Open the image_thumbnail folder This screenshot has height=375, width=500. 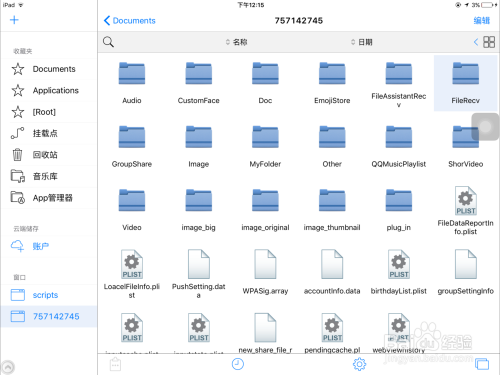coord(332,210)
